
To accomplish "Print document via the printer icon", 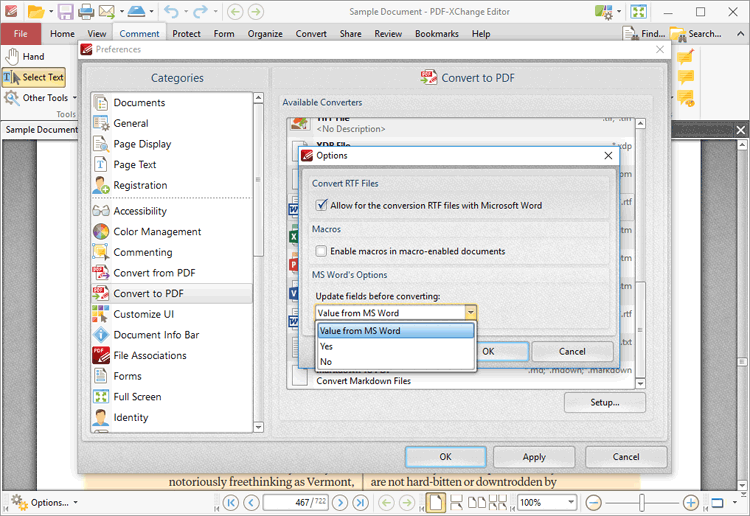I will pos(86,11).
